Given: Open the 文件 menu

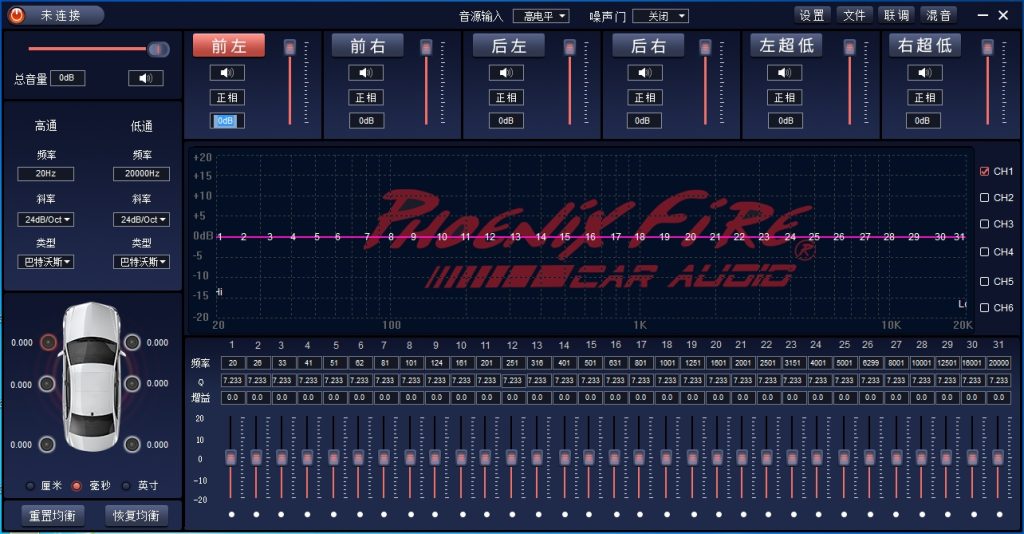Looking at the screenshot, I should [x=854, y=15].
